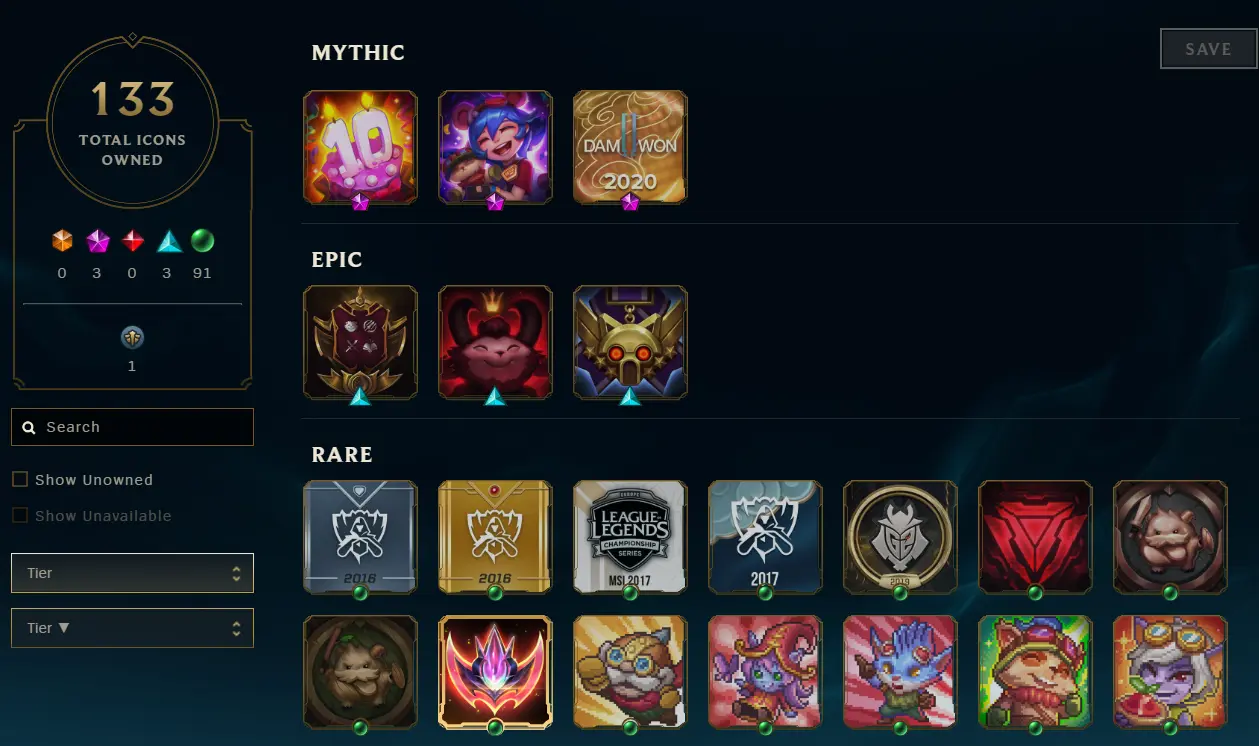Pick the blue 2017 Worlds icon
The height and width of the screenshot is (746, 1259).
[x=765, y=537]
